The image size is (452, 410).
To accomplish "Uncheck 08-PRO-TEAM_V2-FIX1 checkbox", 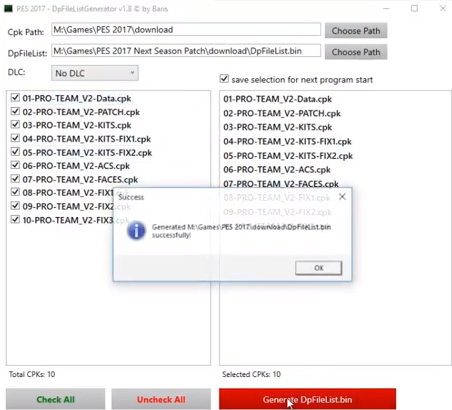I will [x=15, y=192].
